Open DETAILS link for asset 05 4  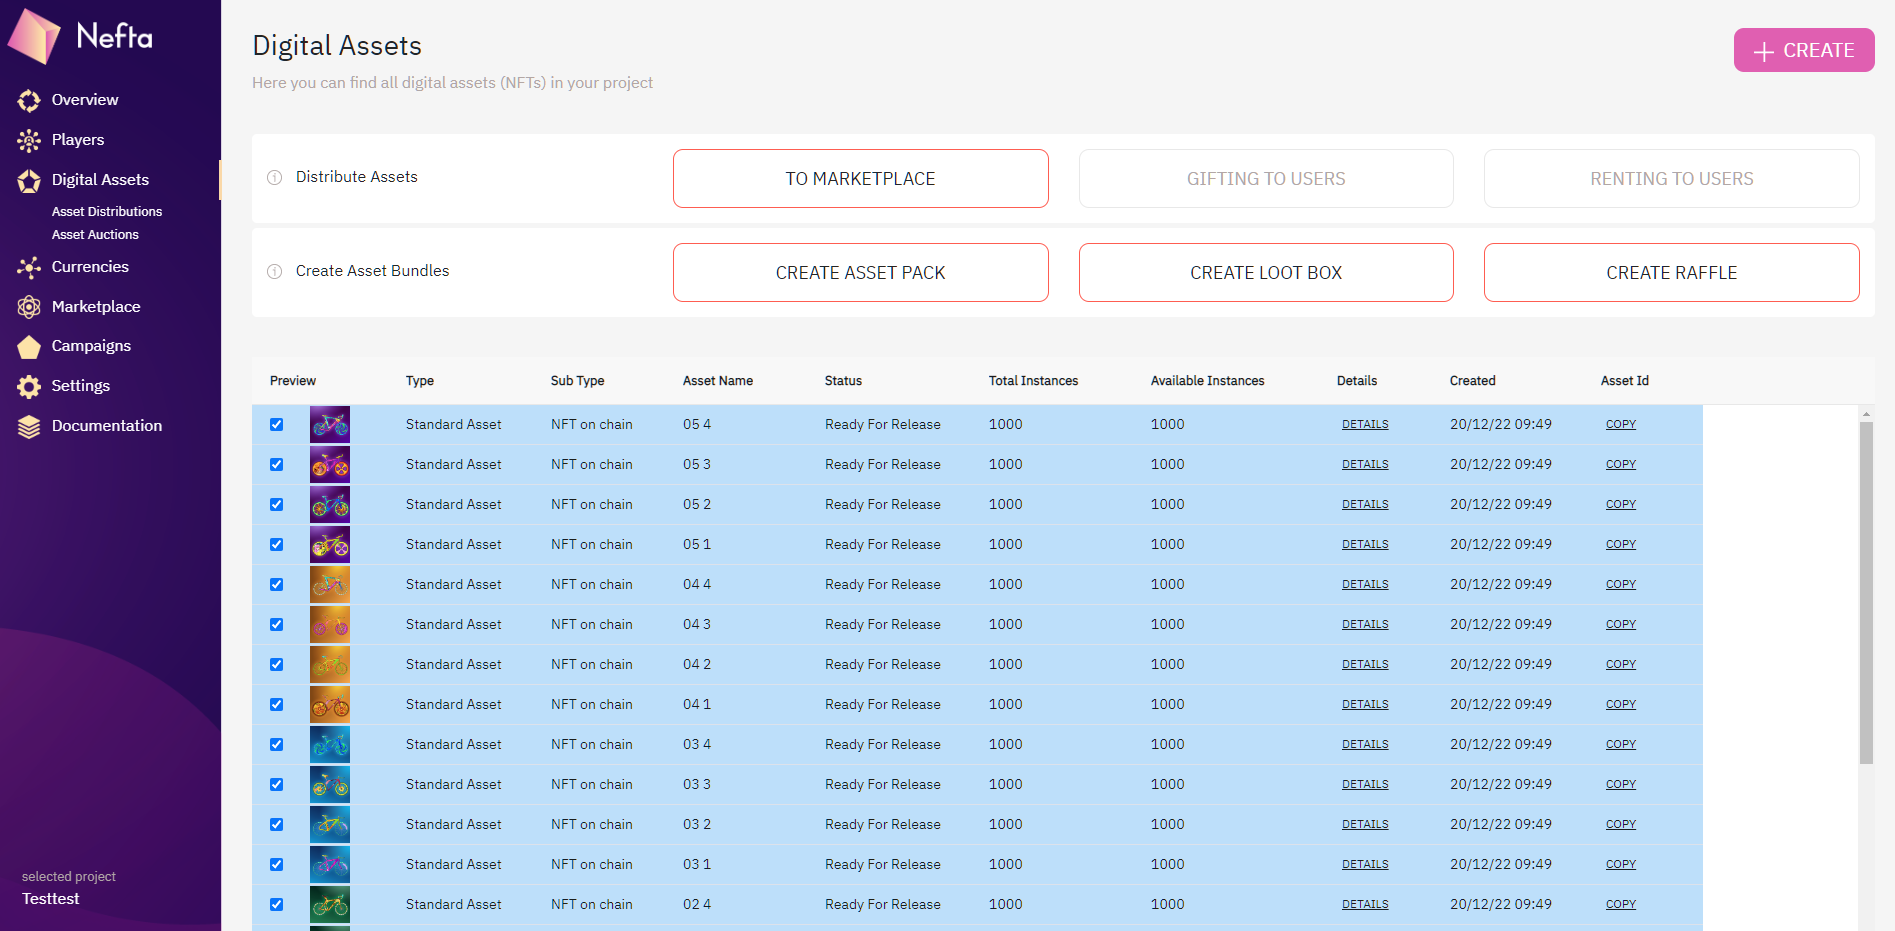click(x=1365, y=425)
